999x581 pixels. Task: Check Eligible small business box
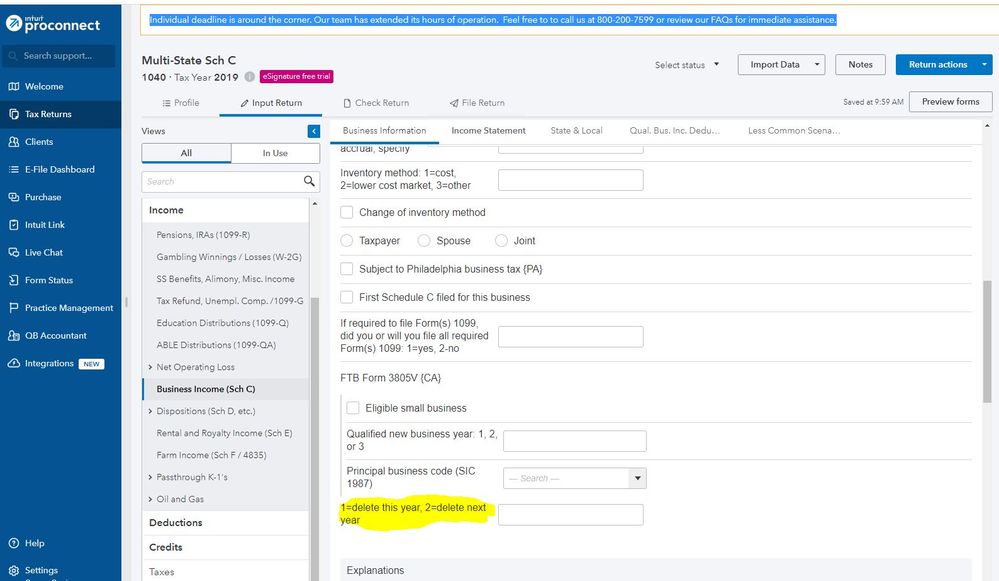(353, 408)
